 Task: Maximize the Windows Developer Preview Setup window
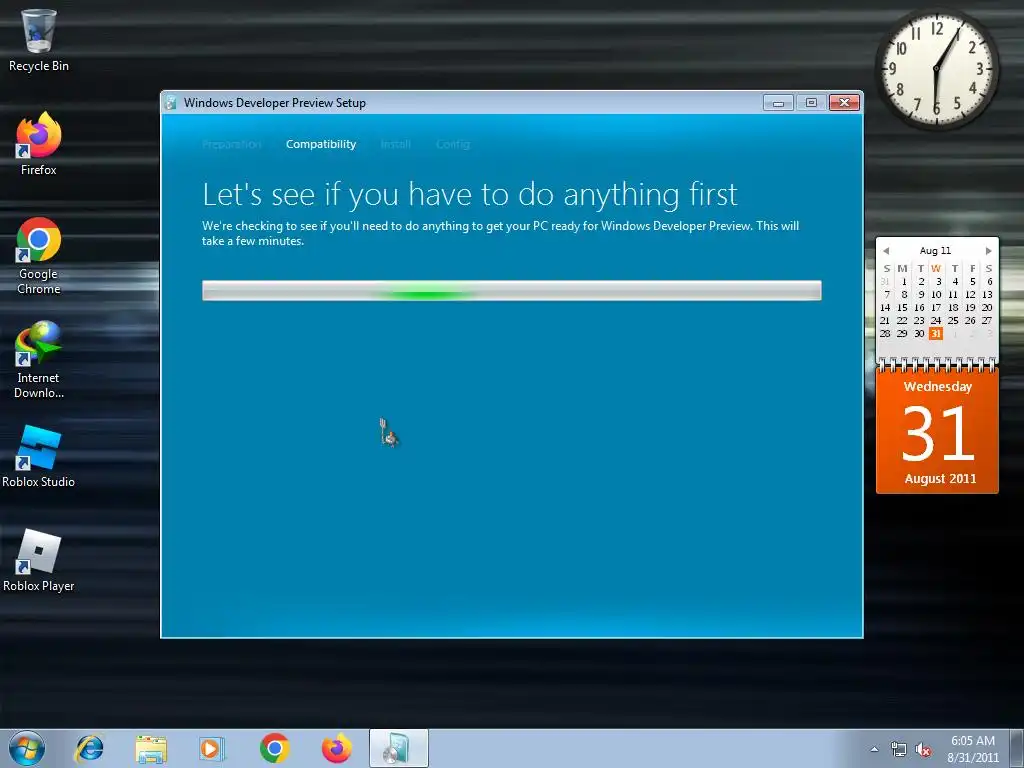point(811,103)
